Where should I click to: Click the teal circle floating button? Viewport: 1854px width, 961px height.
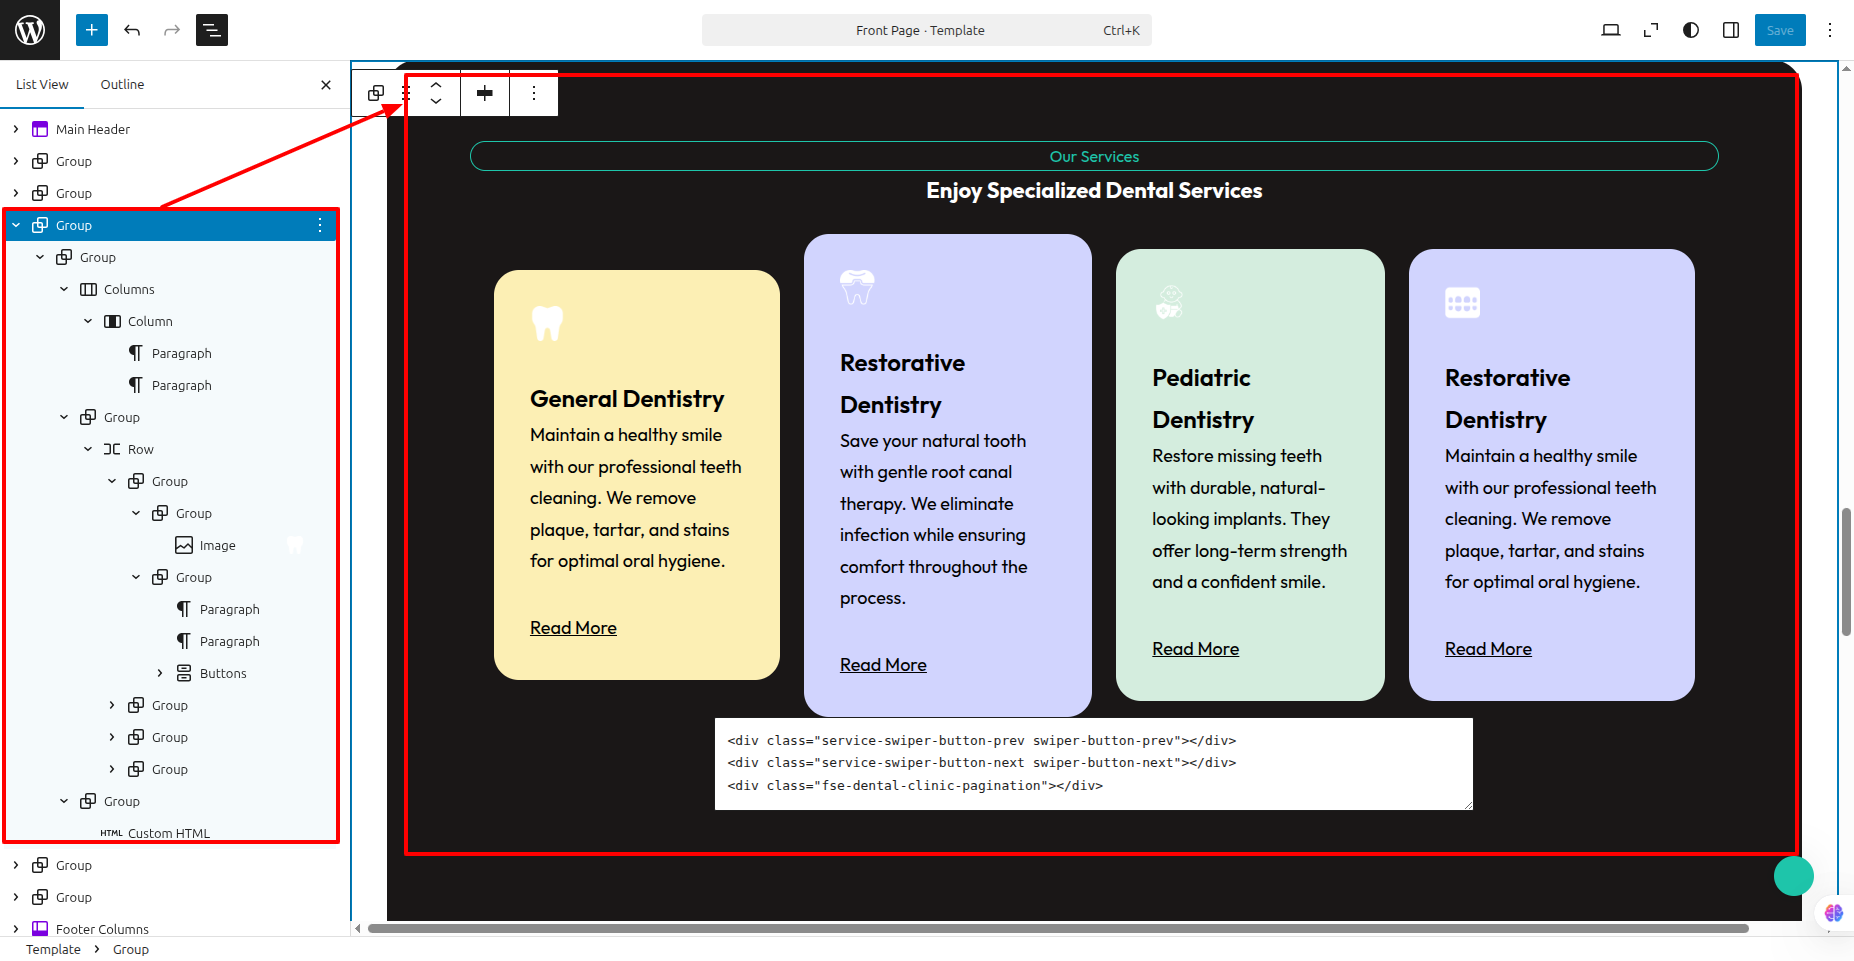point(1793,876)
